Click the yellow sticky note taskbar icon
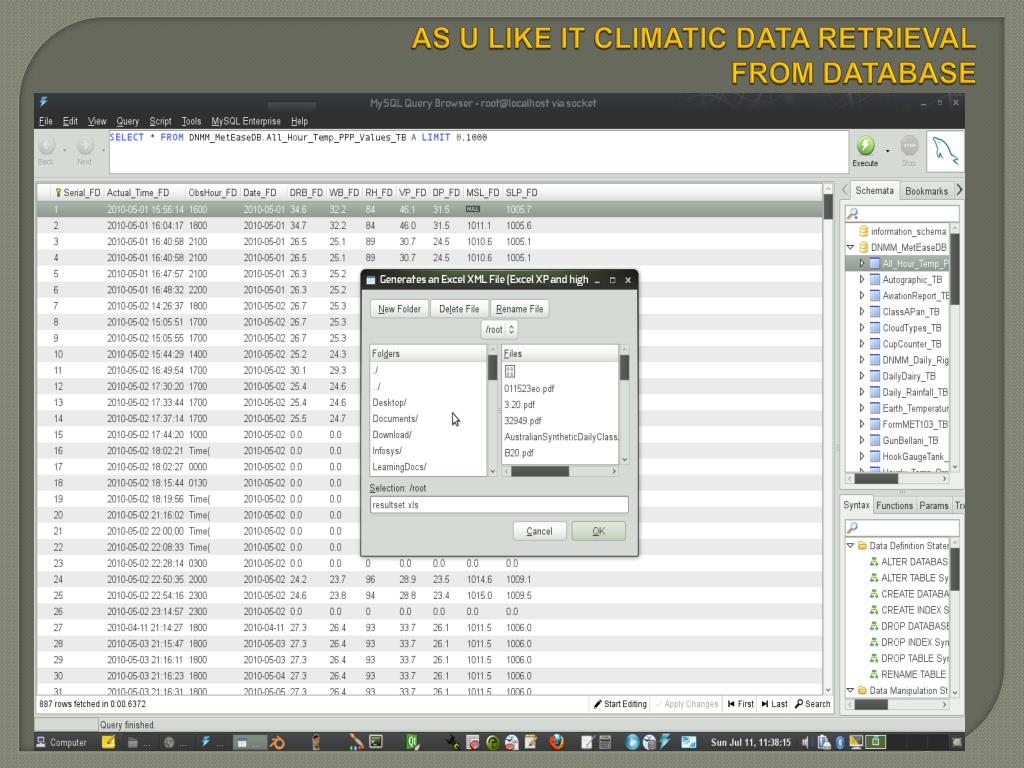The height and width of the screenshot is (768, 1024). 108,742
